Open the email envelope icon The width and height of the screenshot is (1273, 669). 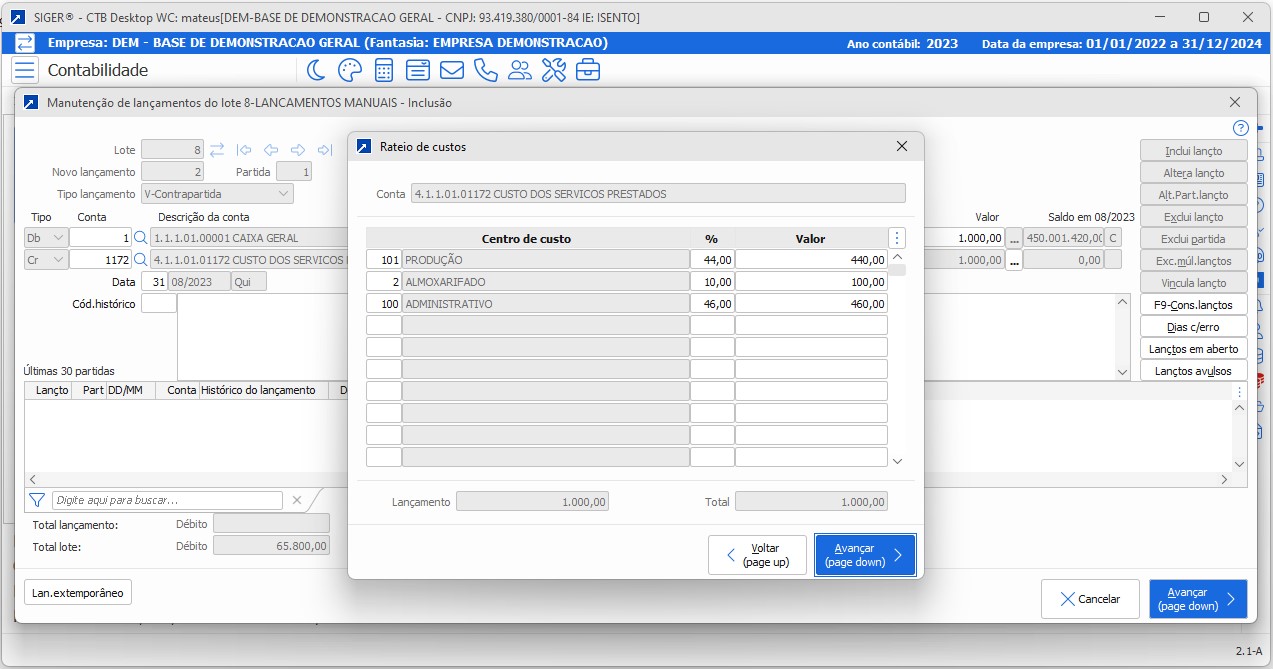[451, 70]
